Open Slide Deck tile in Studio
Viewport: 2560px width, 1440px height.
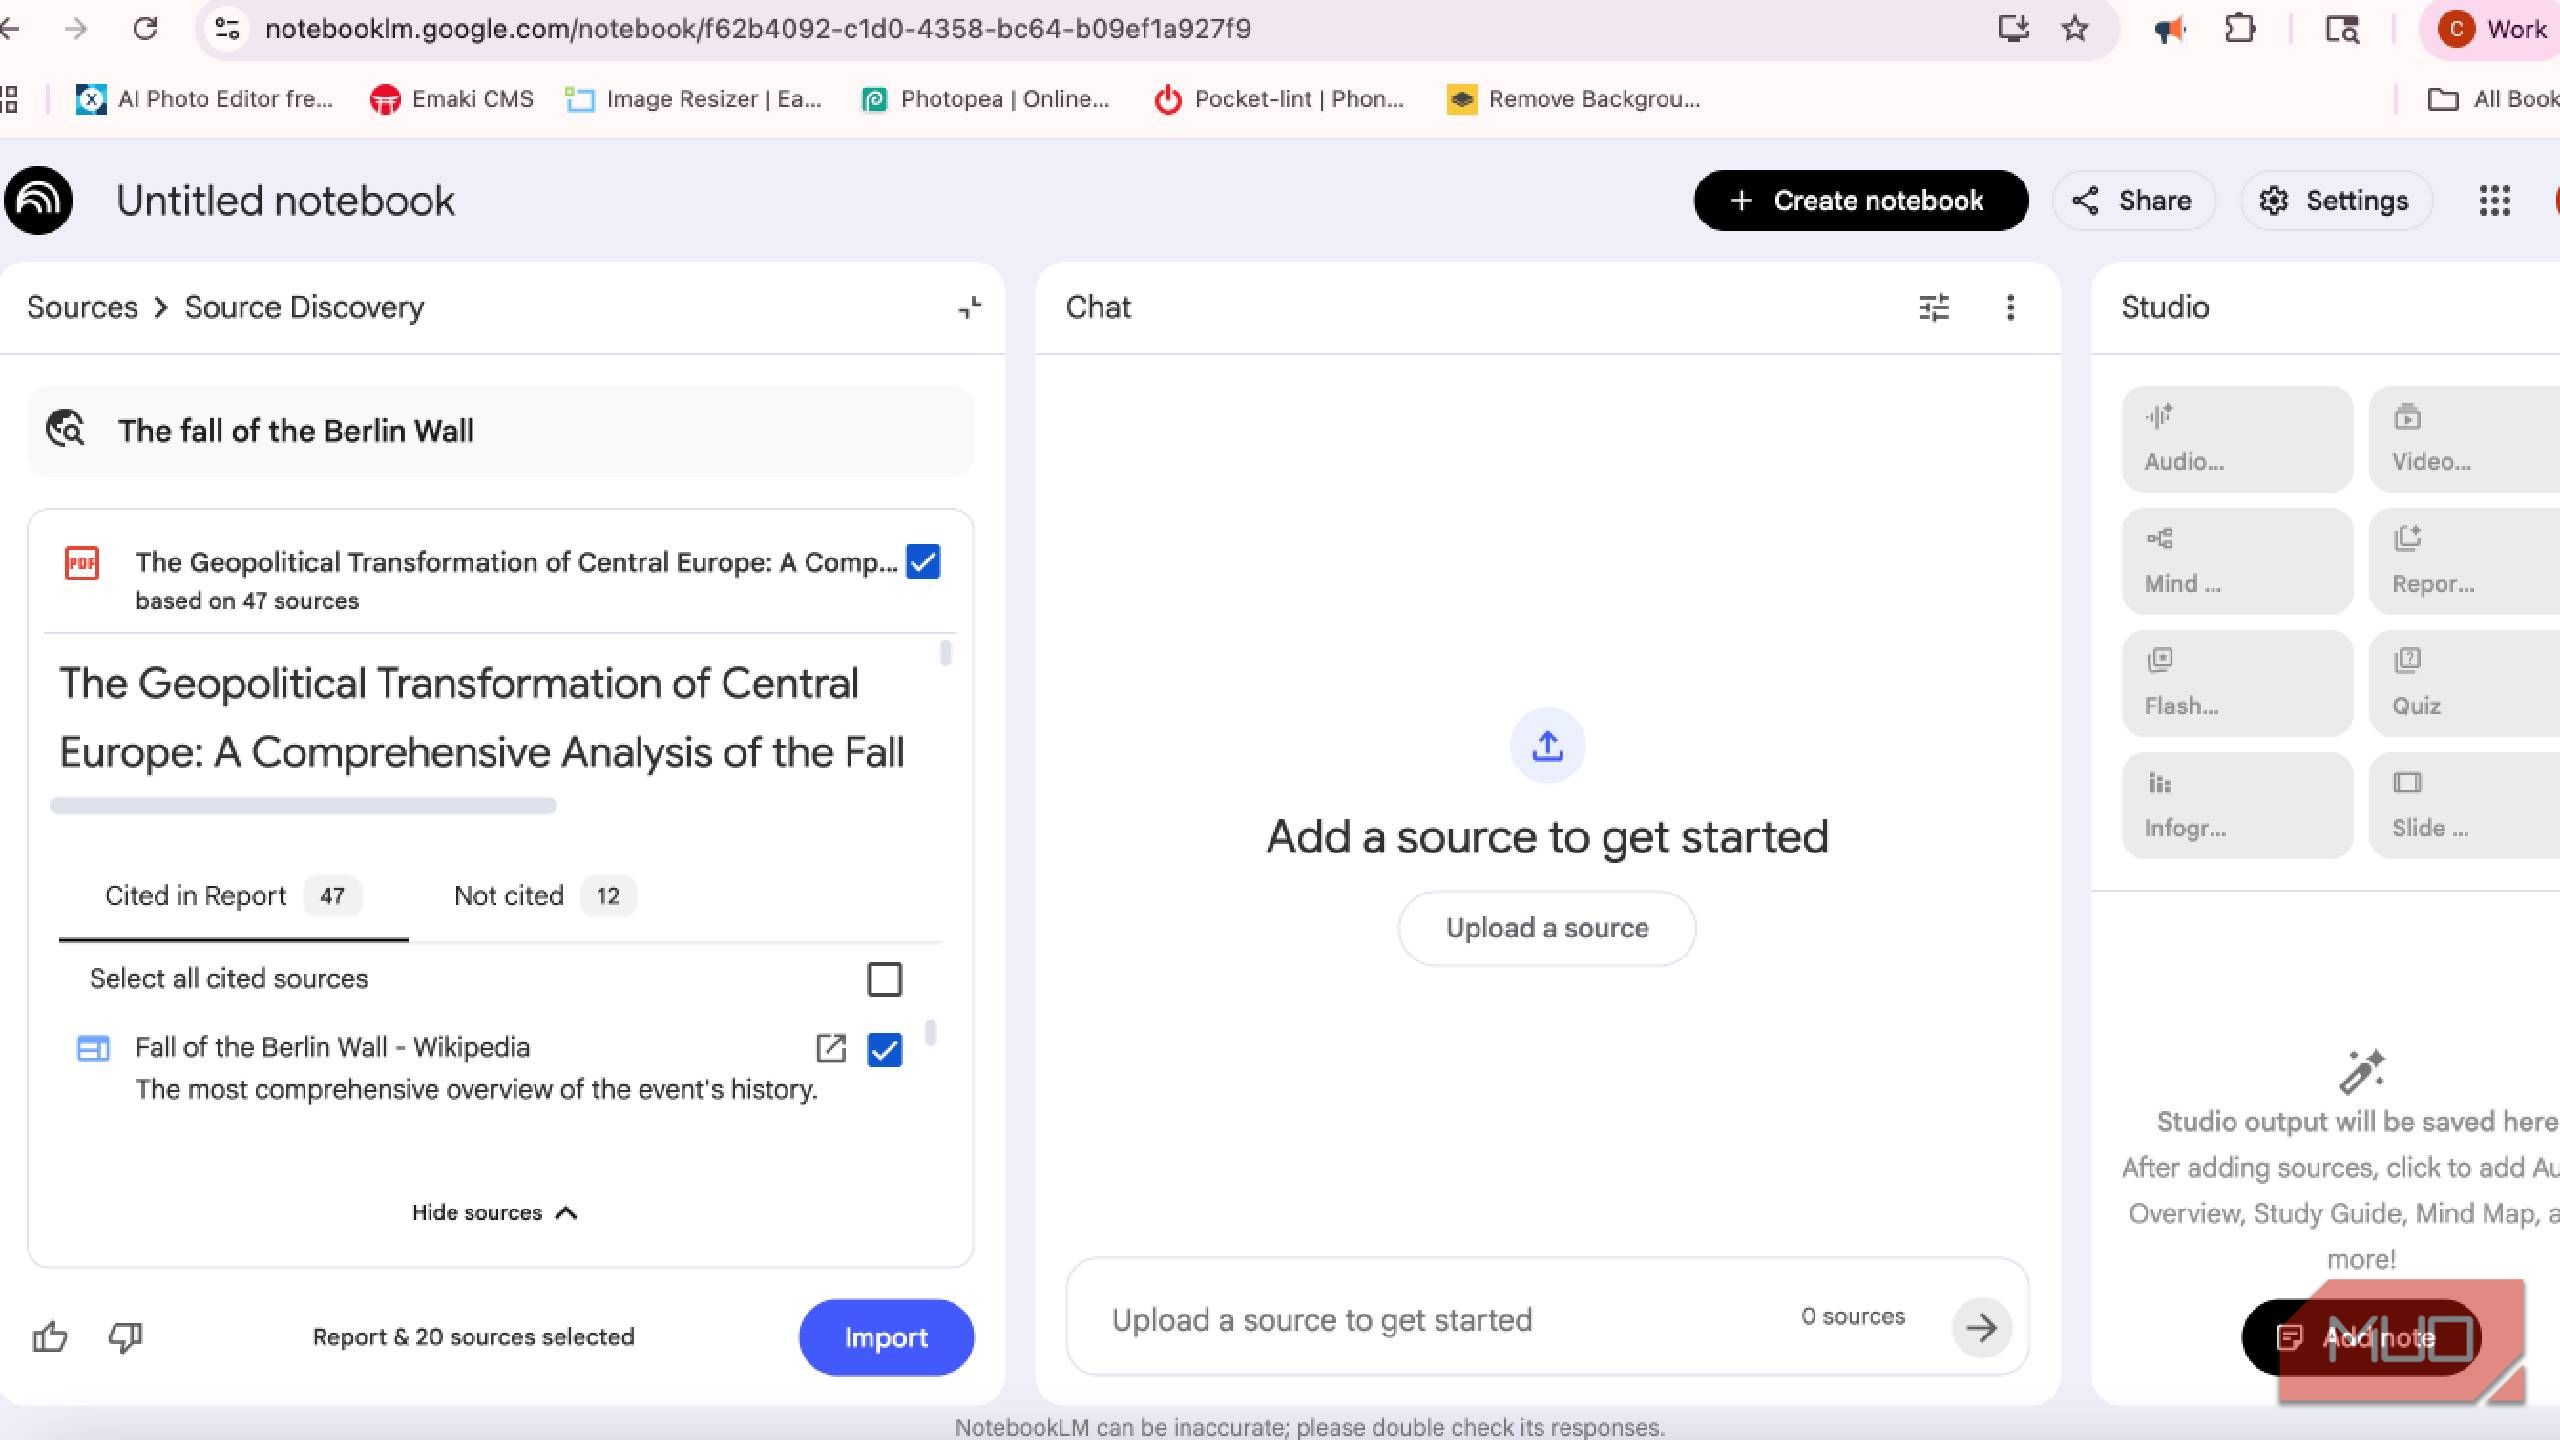pyautogui.click(x=2465, y=805)
